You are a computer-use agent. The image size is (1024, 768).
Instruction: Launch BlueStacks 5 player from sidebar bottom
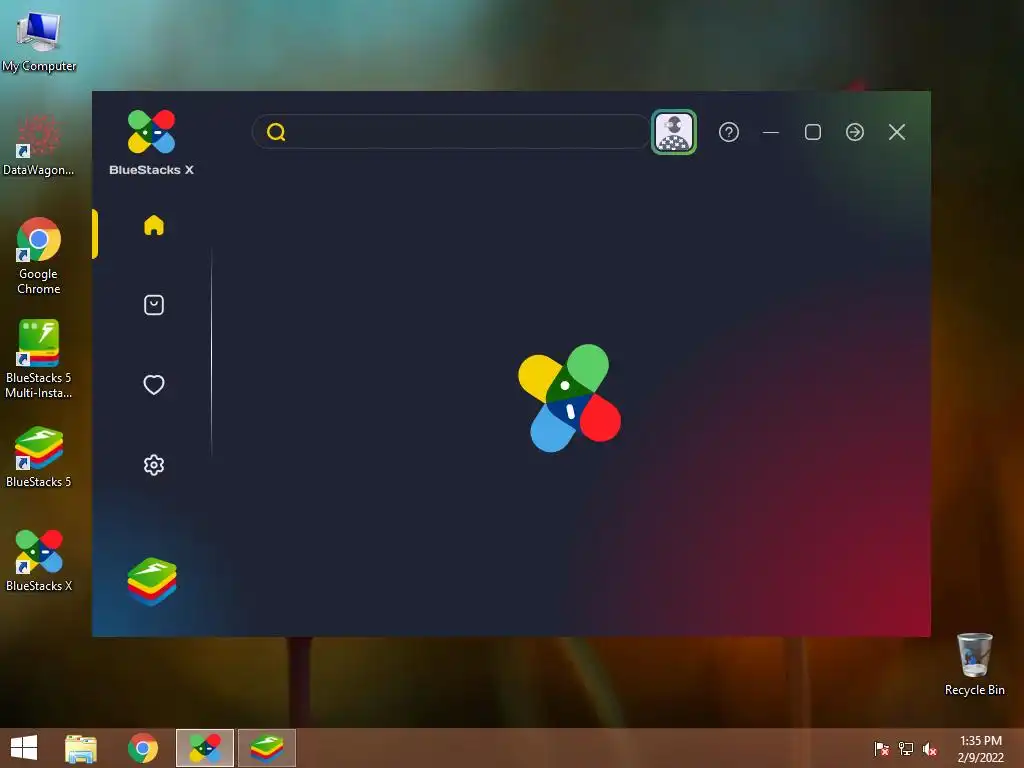coord(152,581)
